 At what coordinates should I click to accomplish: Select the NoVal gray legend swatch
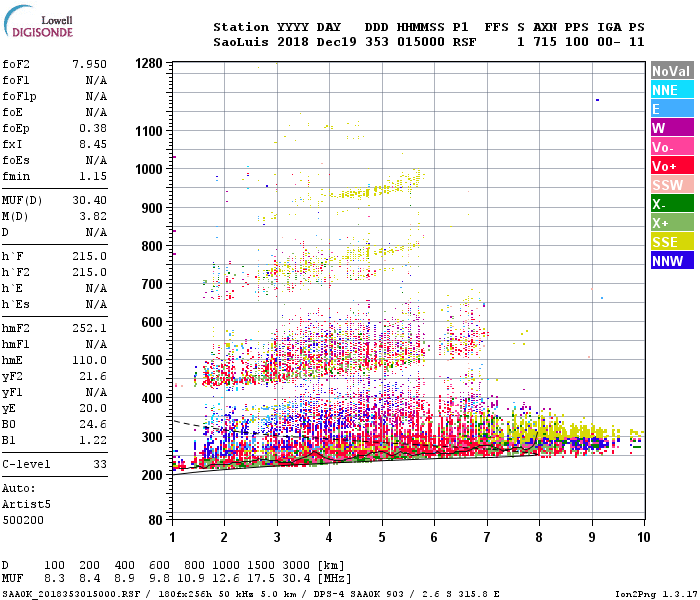(x=672, y=71)
